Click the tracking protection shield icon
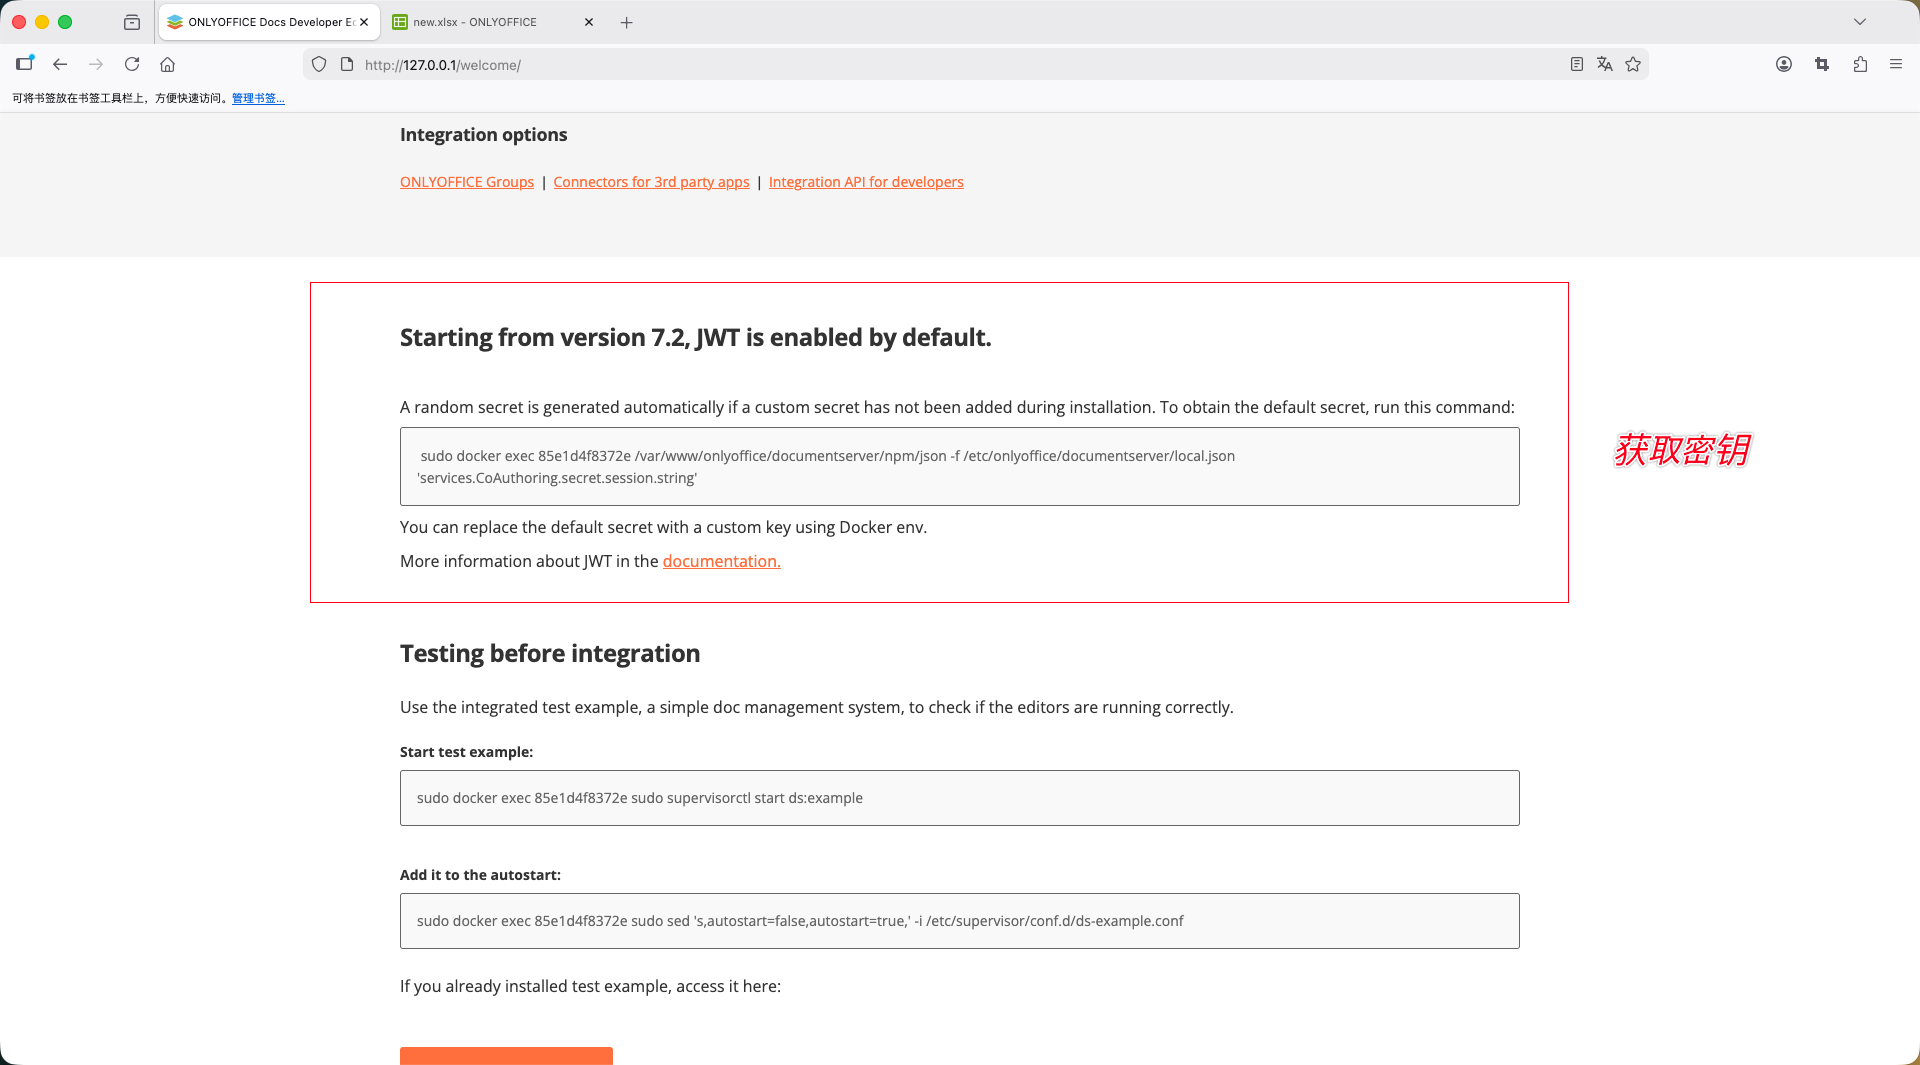Viewport: 1920px width, 1065px height. tap(319, 64)
